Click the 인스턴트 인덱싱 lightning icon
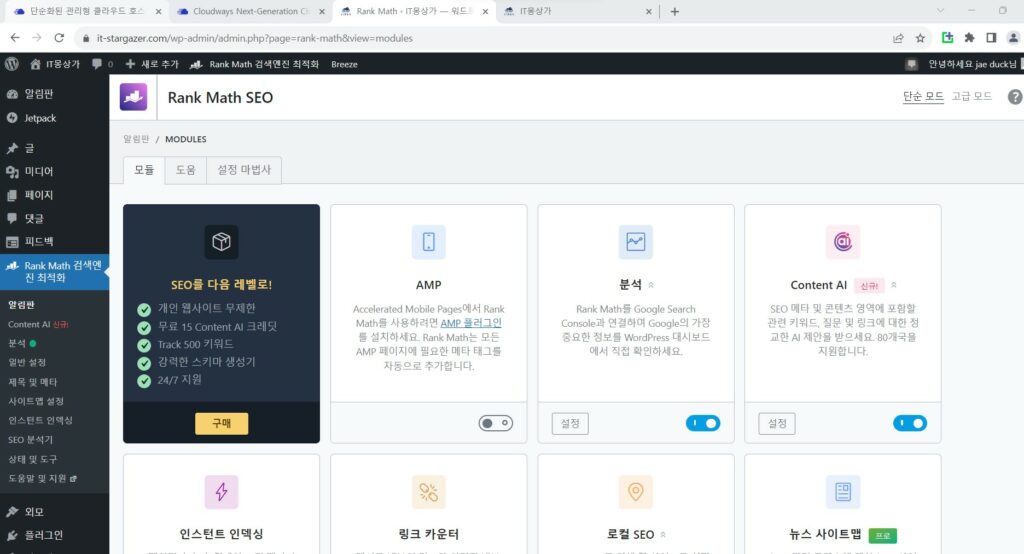The height and width of the screenshot is (554, 1024). click(221, 492)
